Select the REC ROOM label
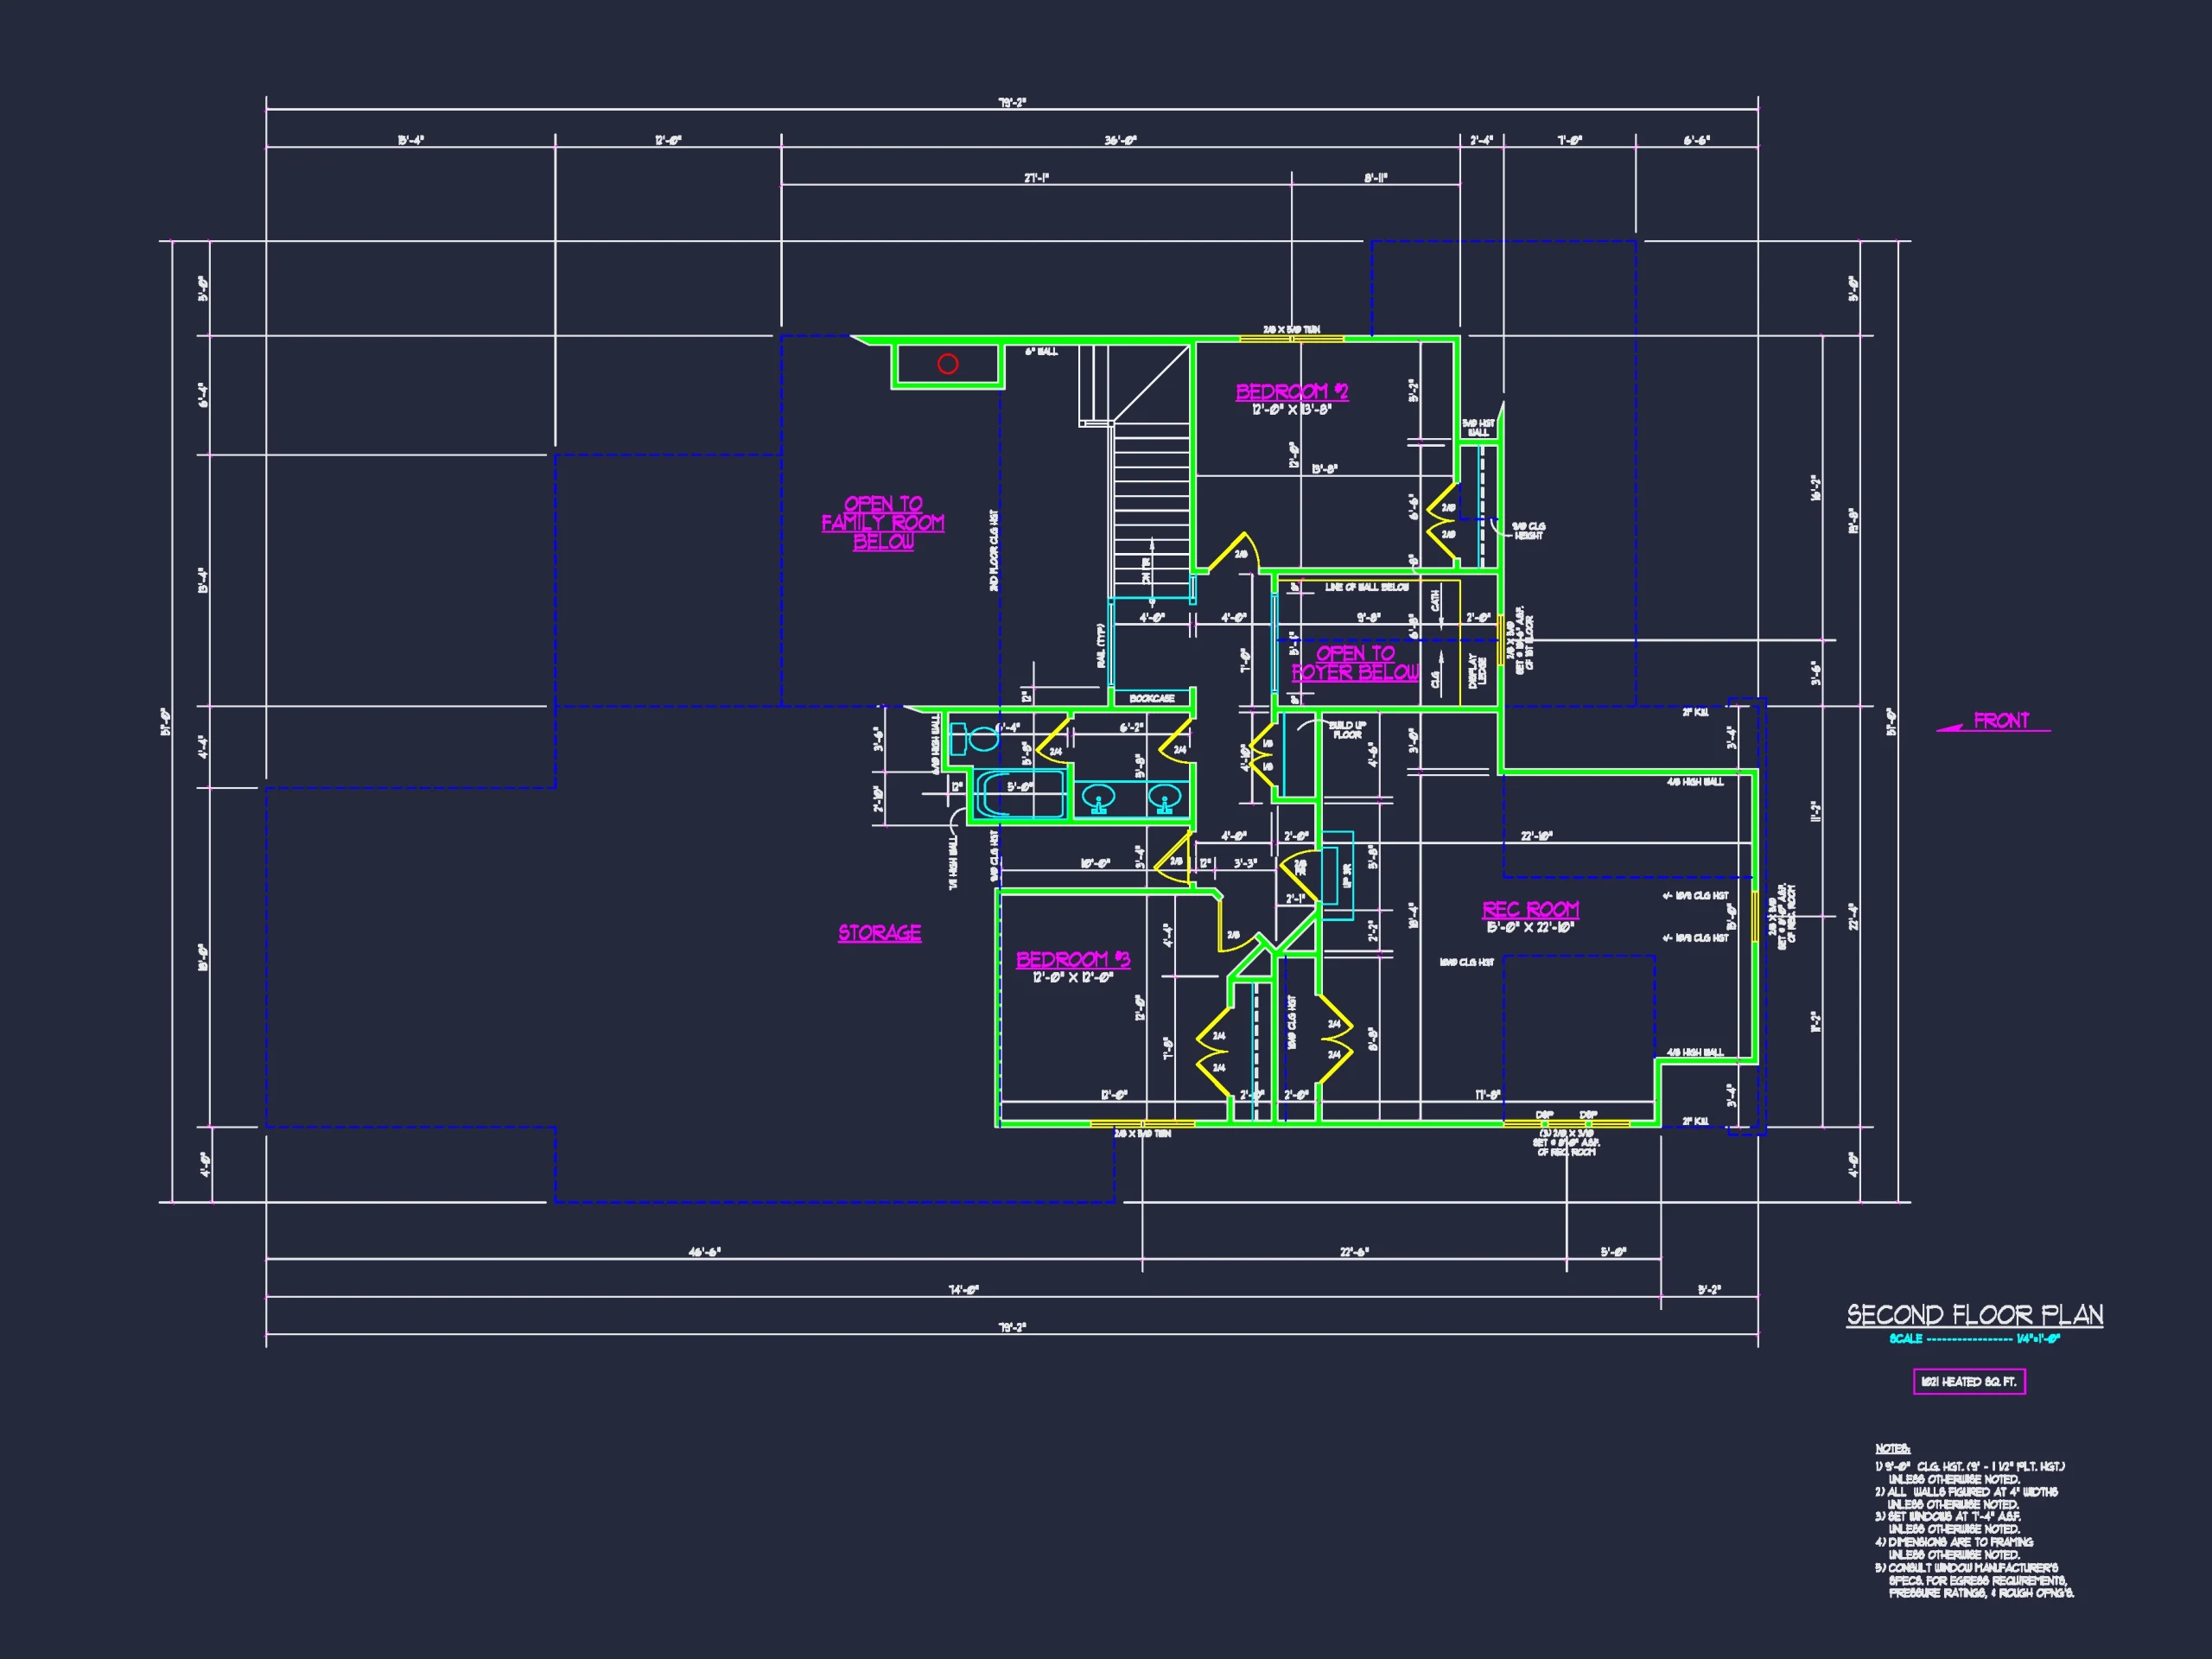This screenshot has width=2212, height=1659. [1530, 909]
